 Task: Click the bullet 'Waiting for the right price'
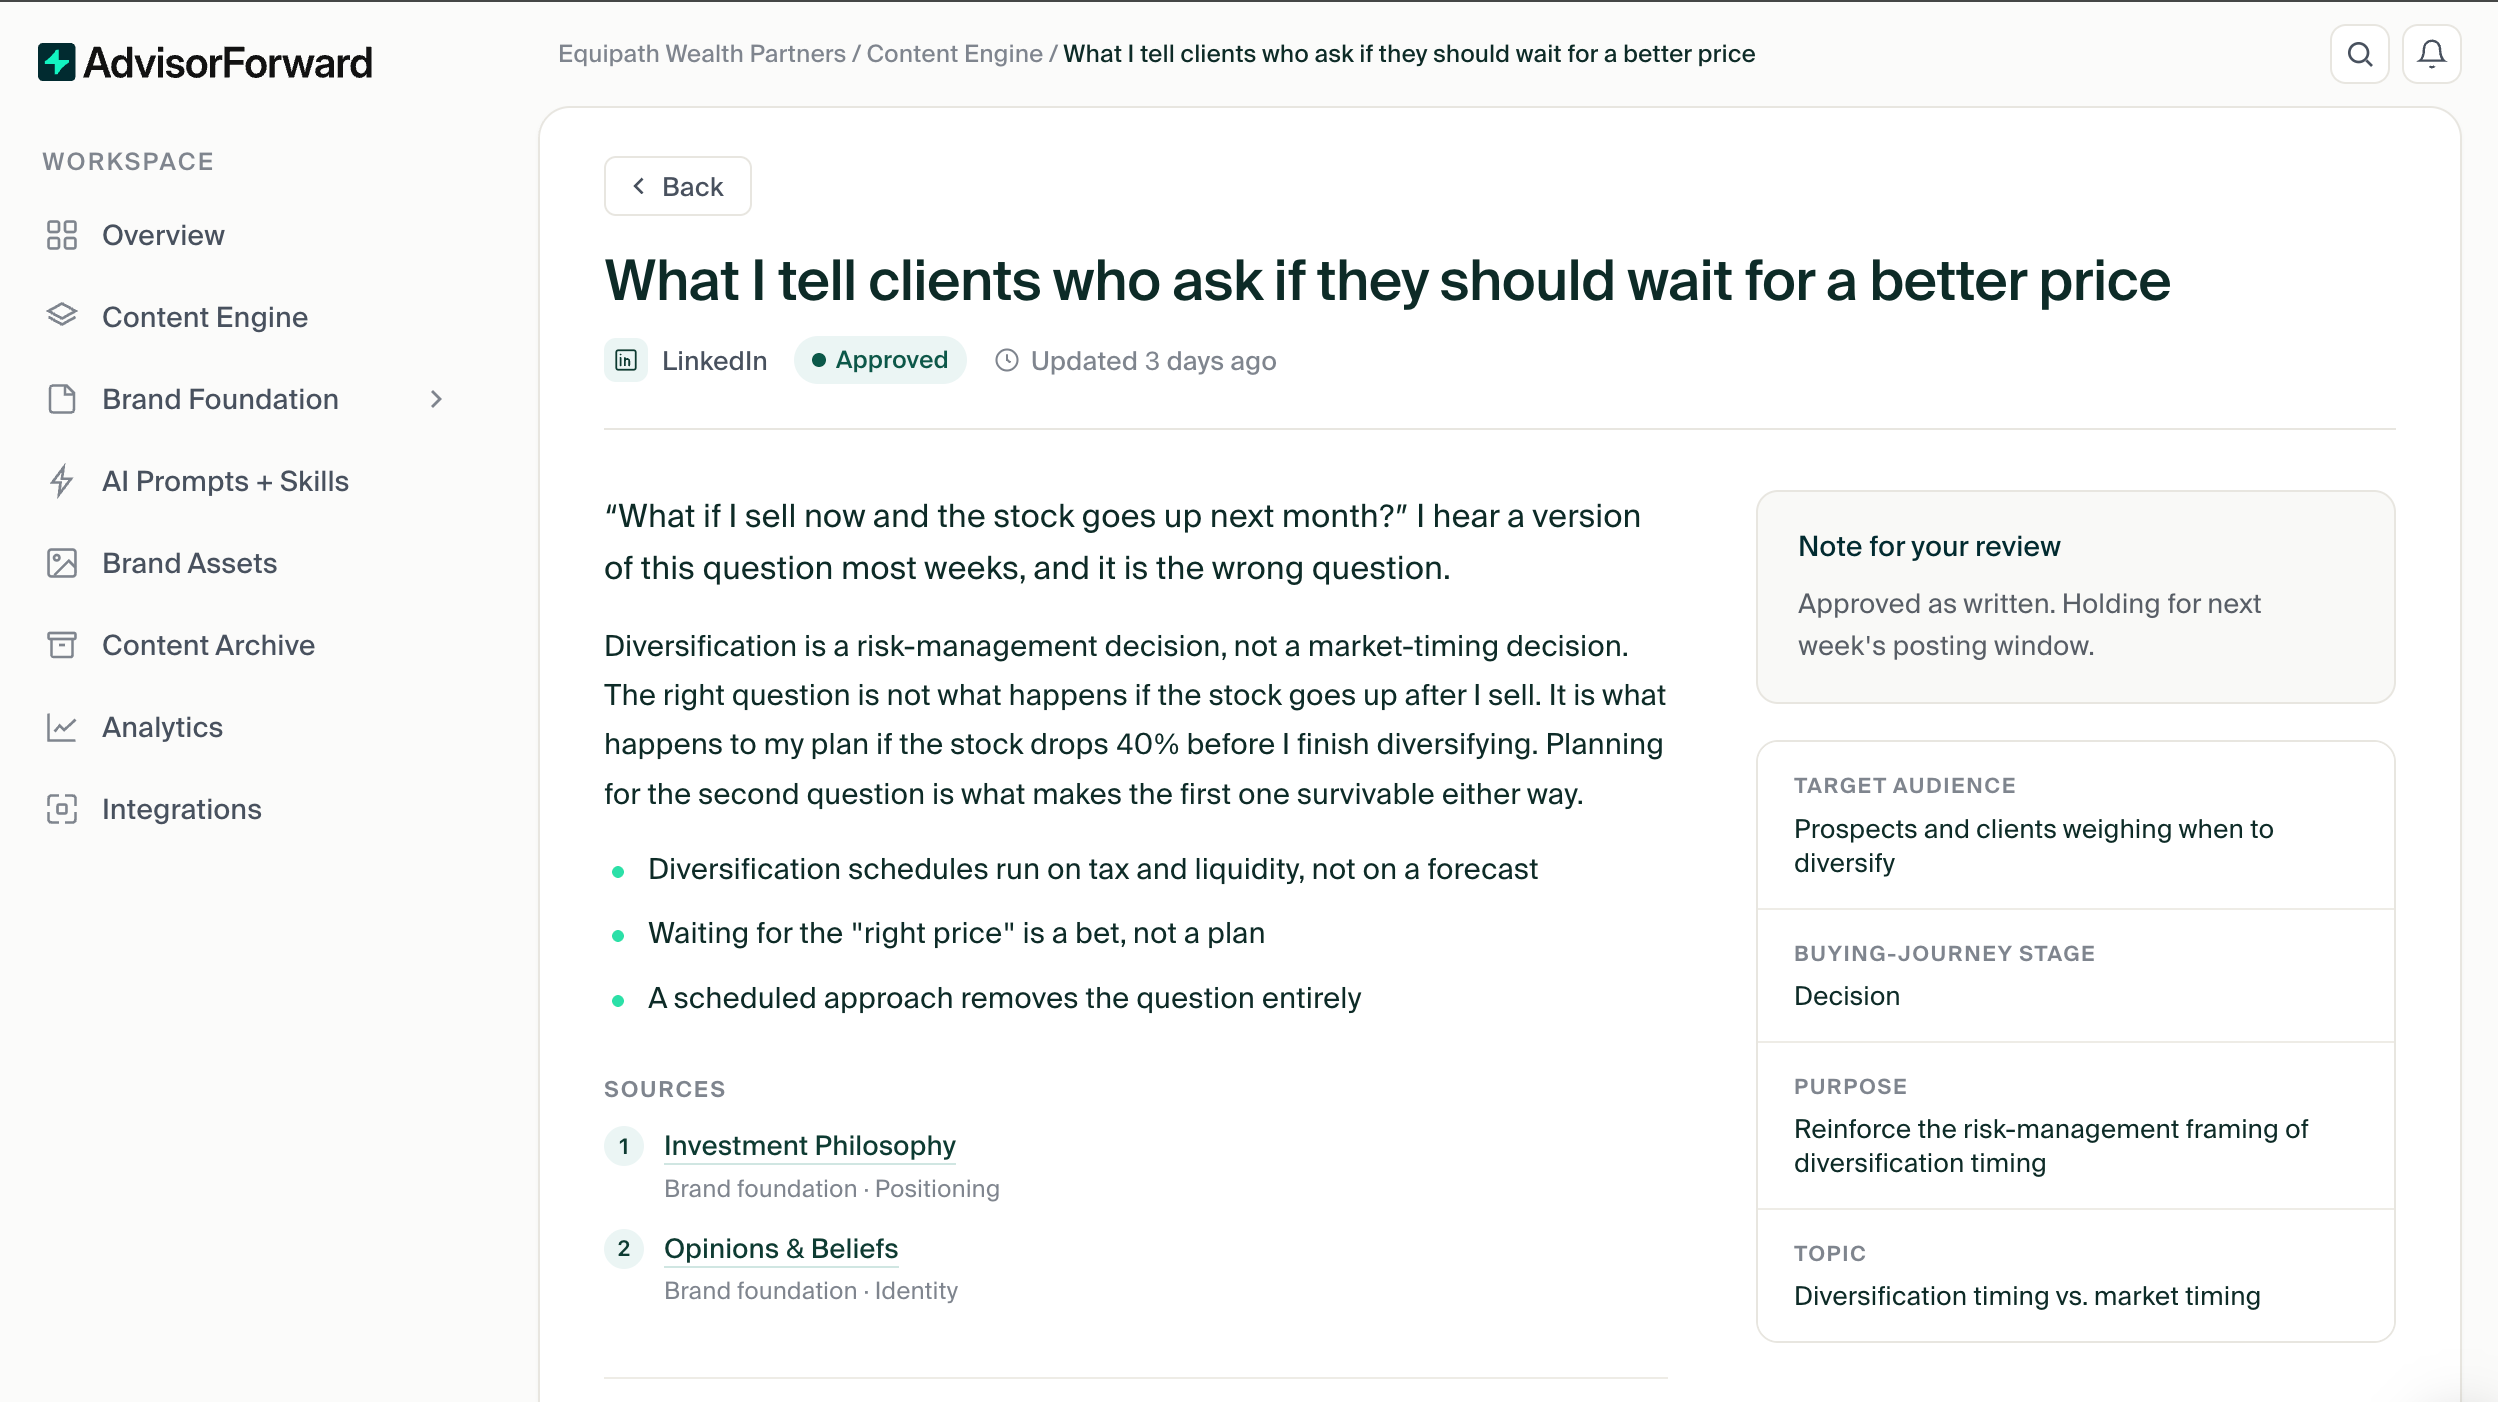click(x=956, y=933)
